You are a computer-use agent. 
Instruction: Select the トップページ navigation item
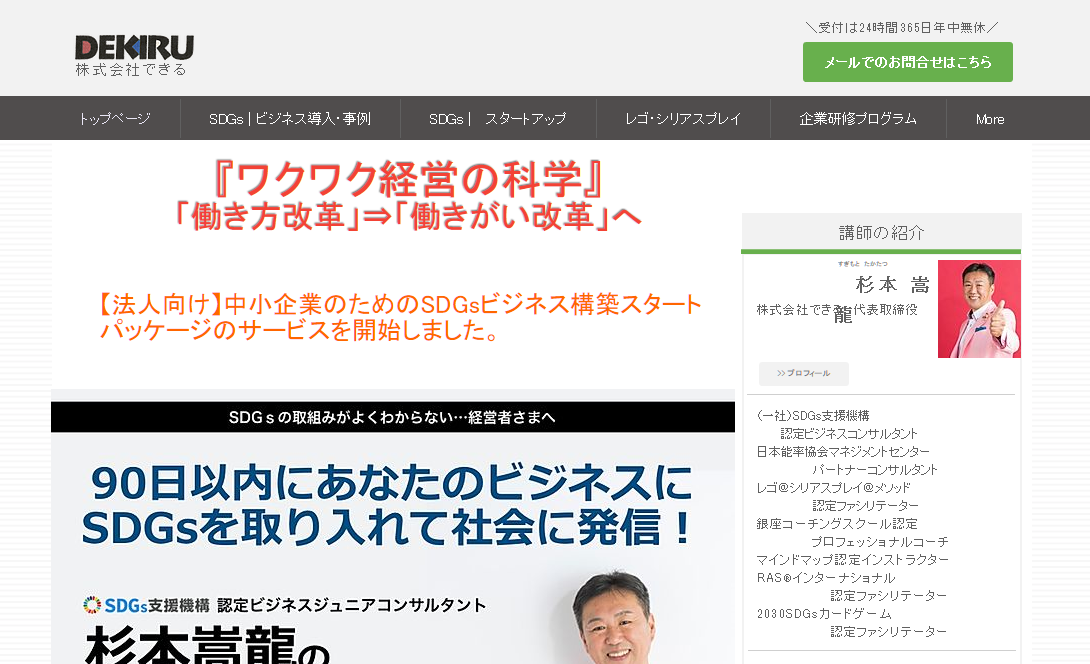pyautogui.click(x=114, y=118)
